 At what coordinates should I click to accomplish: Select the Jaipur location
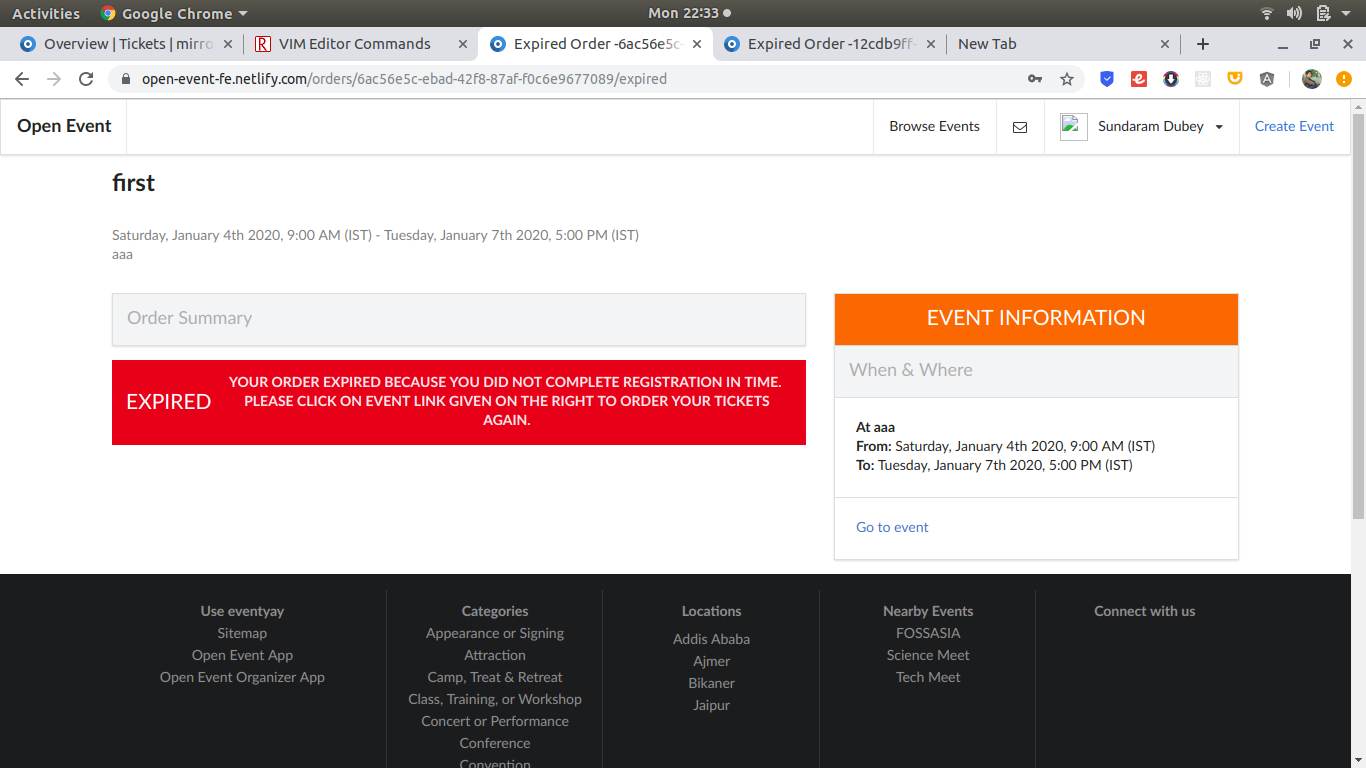(x=711, y=705)
